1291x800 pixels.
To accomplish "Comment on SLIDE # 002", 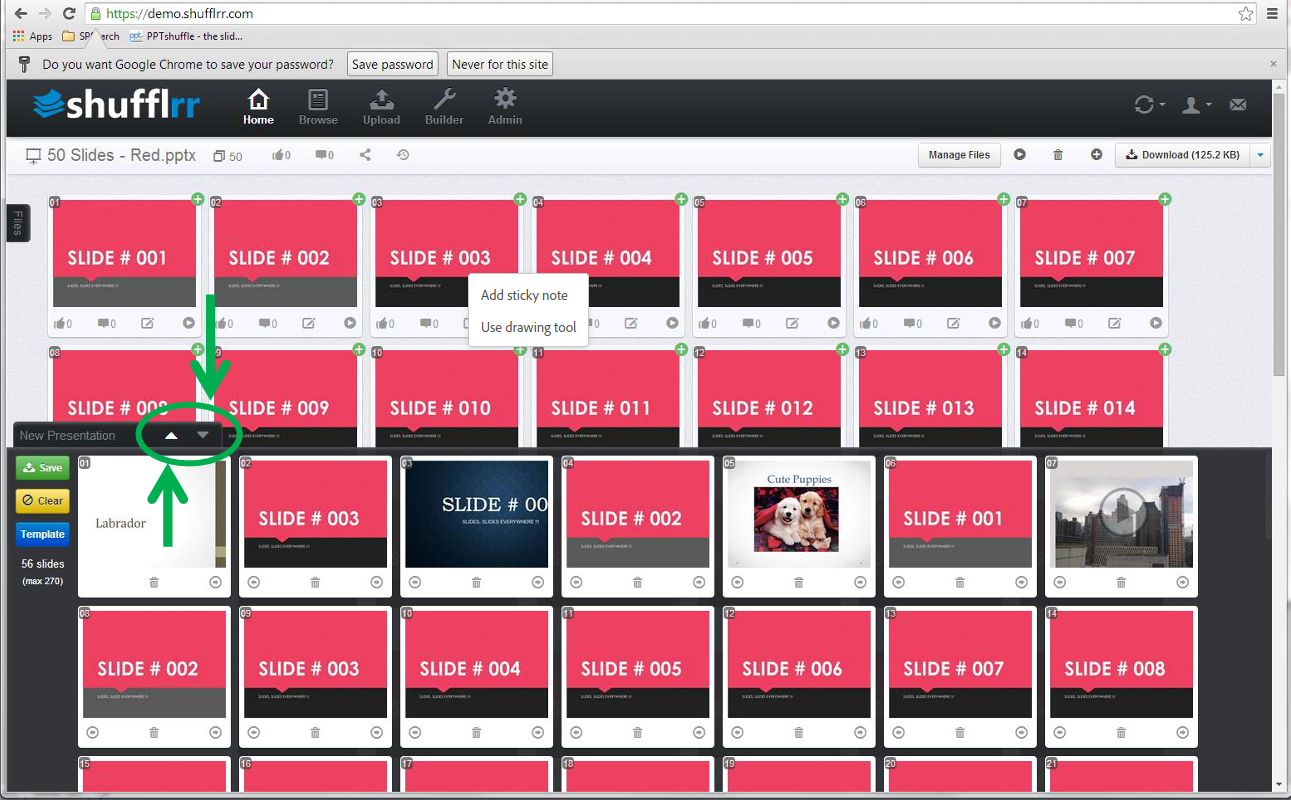I will (268, 323).
